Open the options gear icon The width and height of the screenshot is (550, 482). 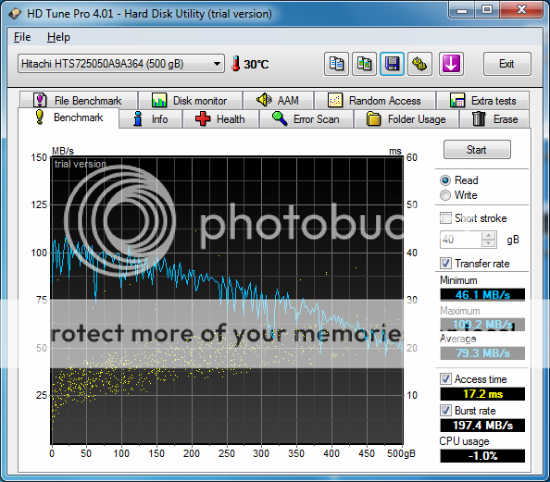[x=420, y=64]
